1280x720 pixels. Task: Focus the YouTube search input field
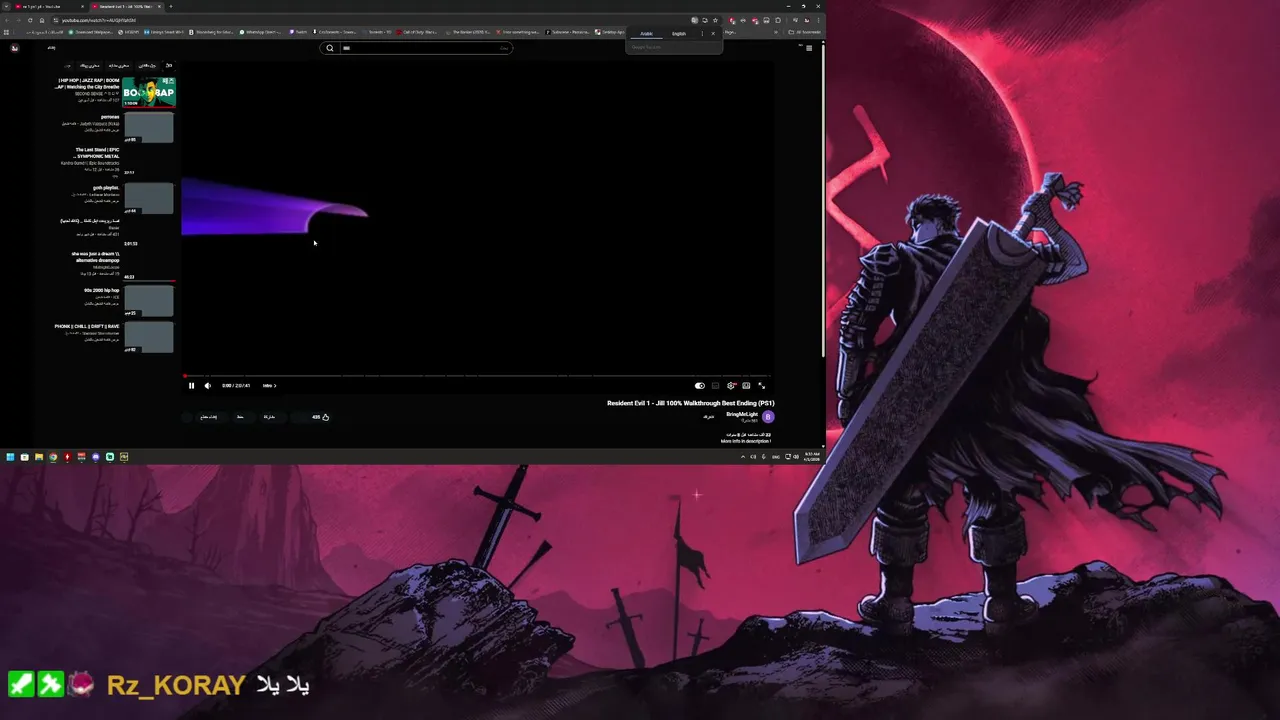[x=426, y=48]
